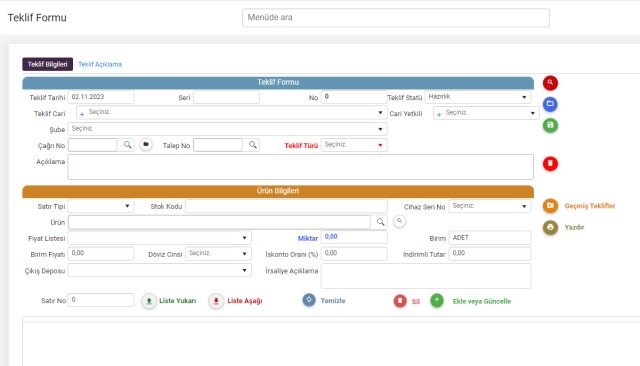Screen dimensions: 640x366
Task: Click the Miktar input field
Action: tap(354, 237)
